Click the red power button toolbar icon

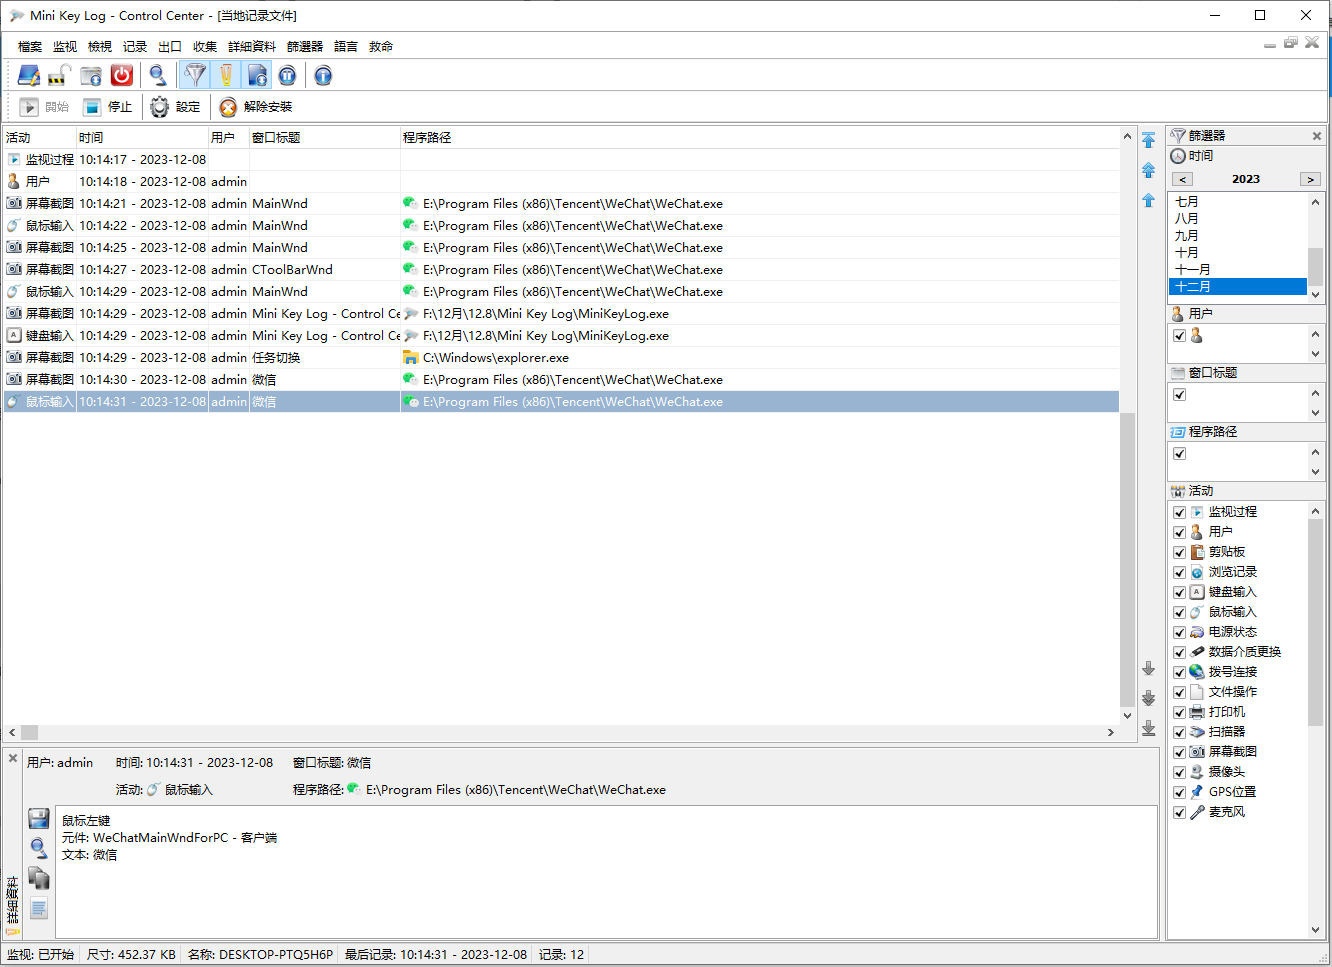[122, 75]
